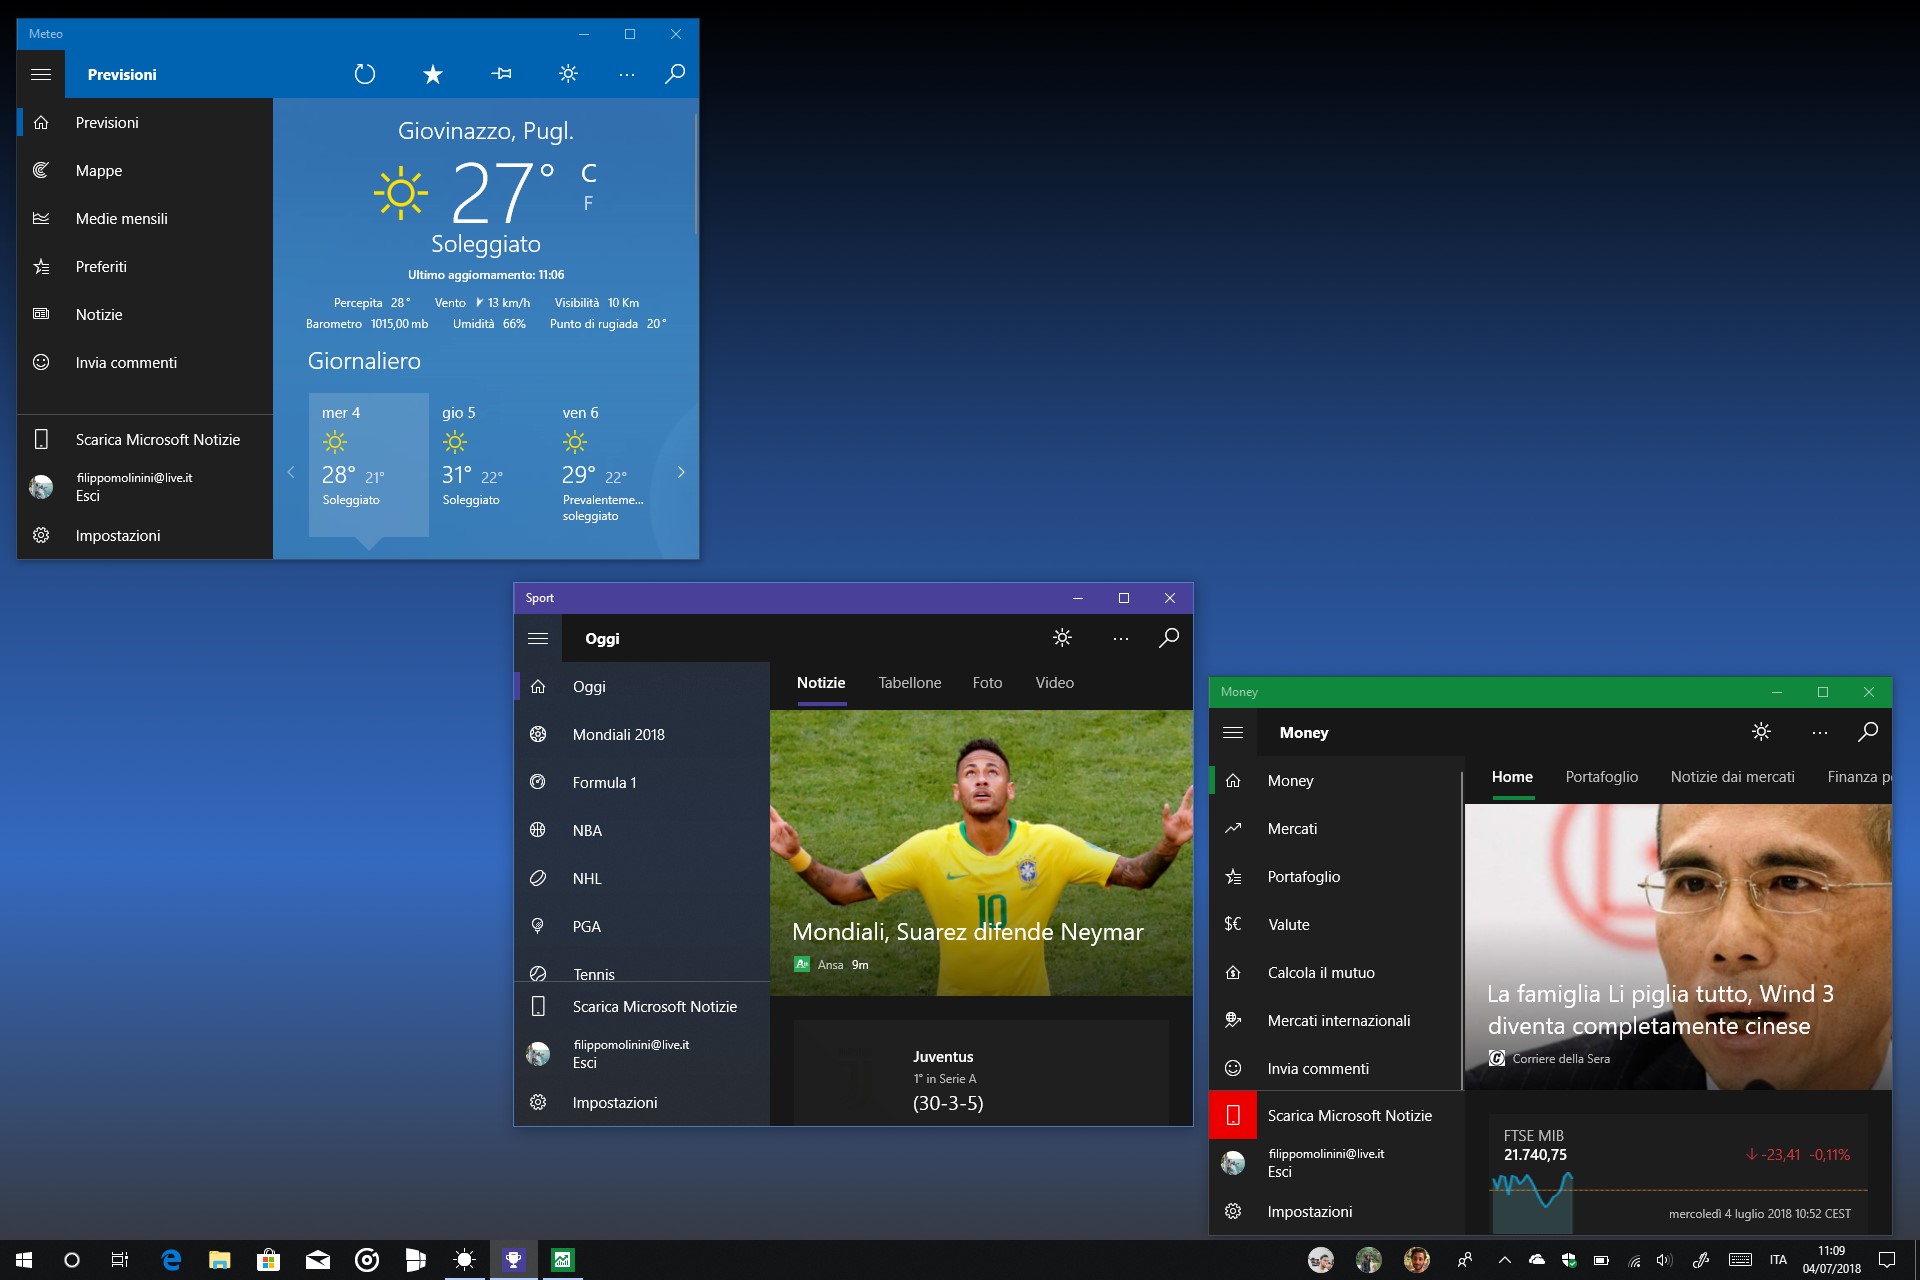This screenshot has width=1920, height=1280.
Task: Pin the Meteo location with pin icon
Action: [x=502, y=74]
